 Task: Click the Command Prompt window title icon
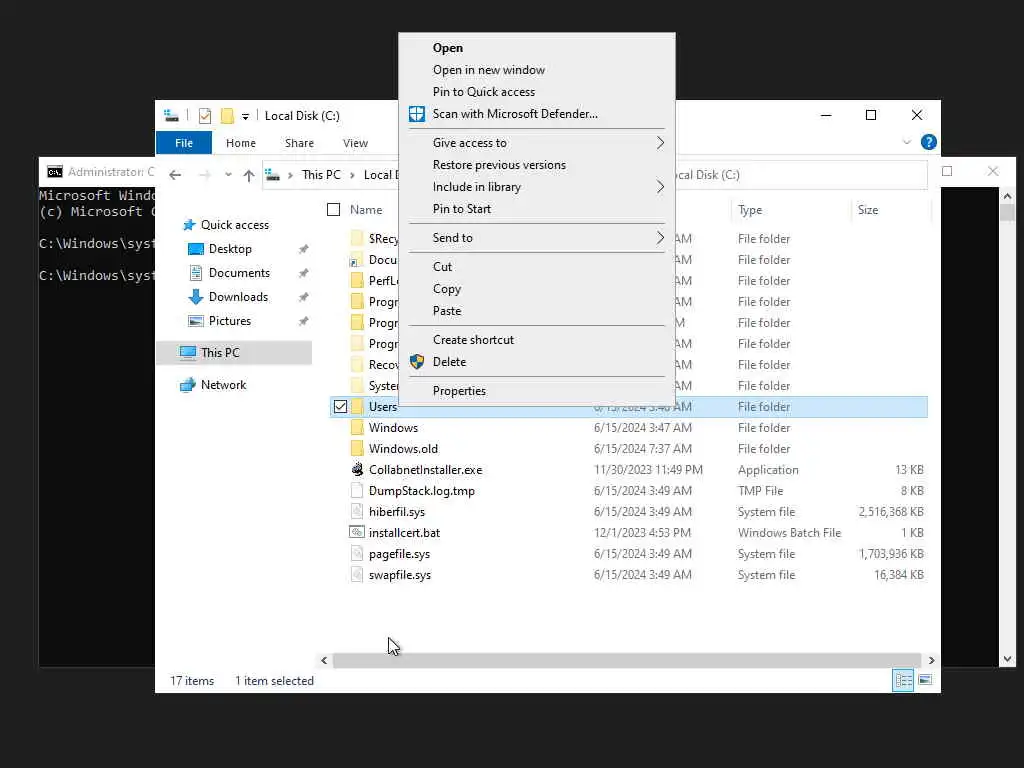pos(55,172)
